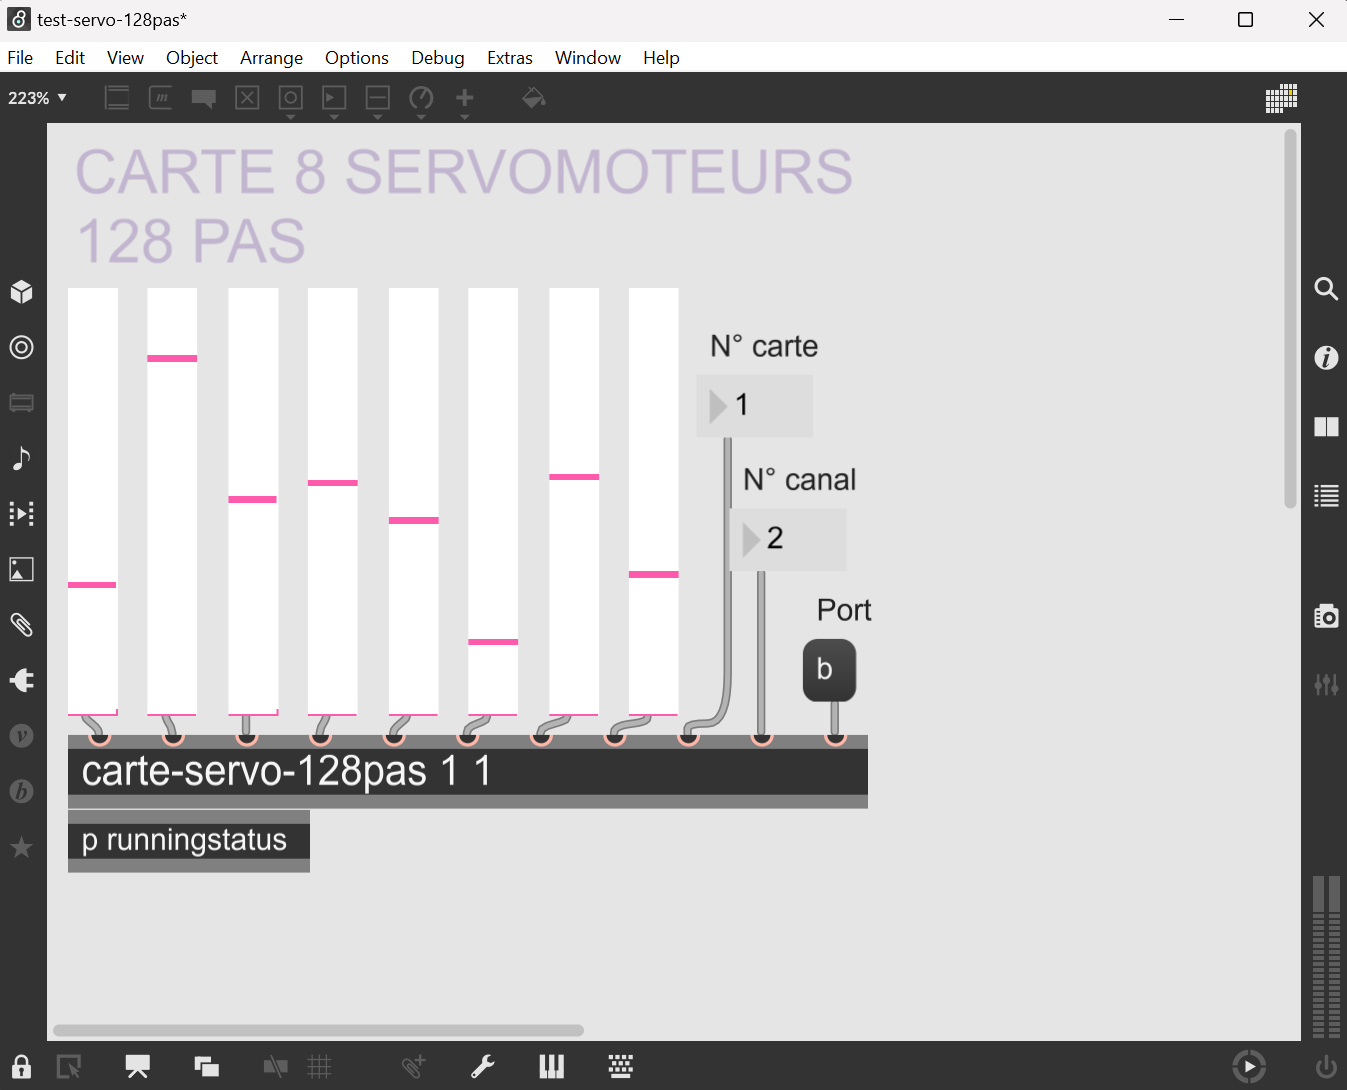
Task: Add a message box from the toolbar
Action: pyautogui.click(x=160, y=98)
